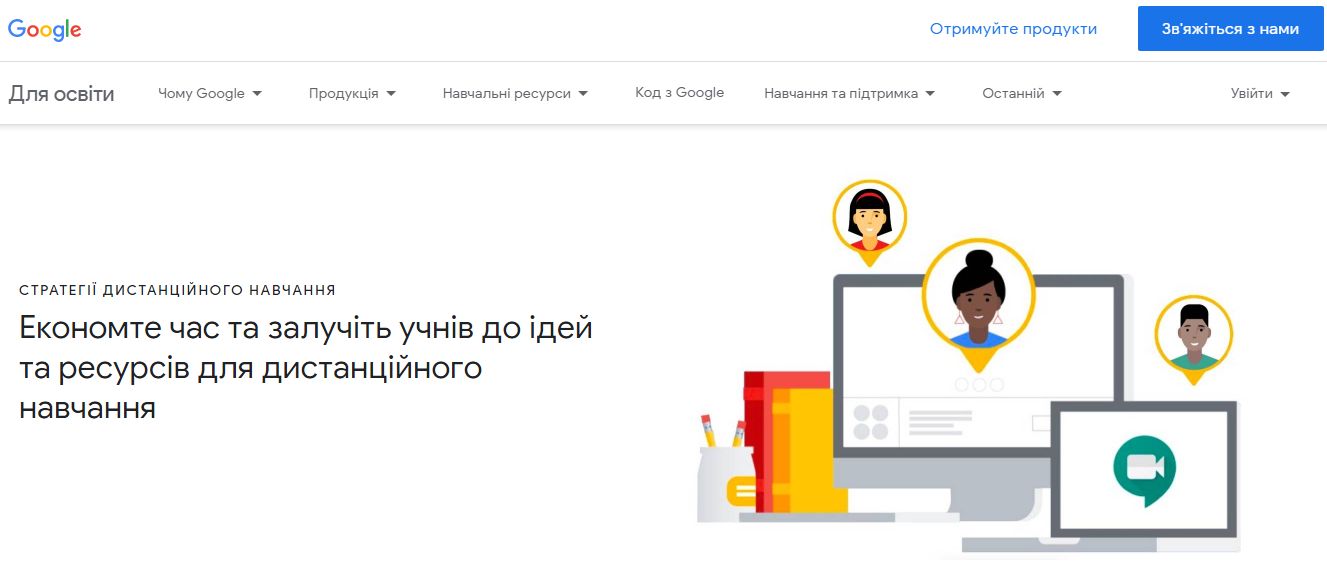Expand the arrow next to Останній

(1057, 93)
